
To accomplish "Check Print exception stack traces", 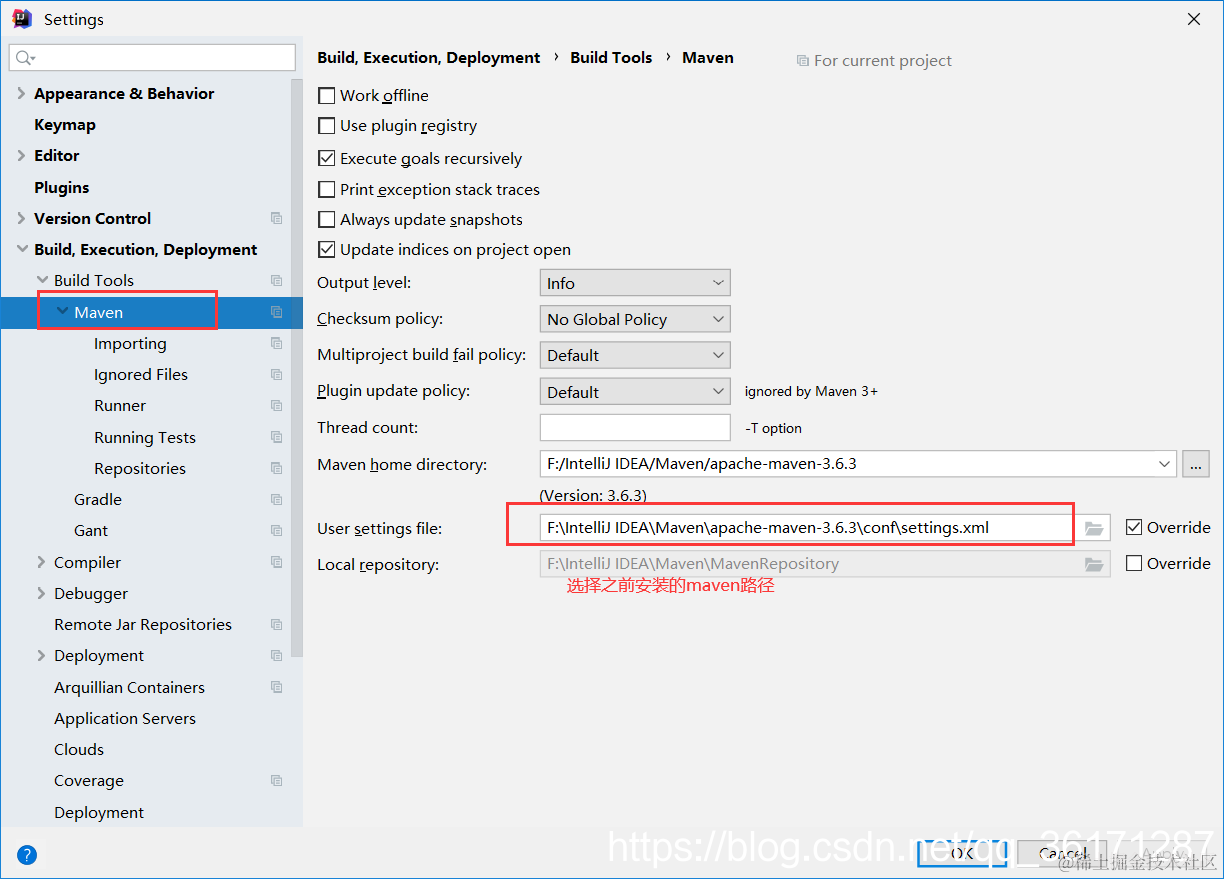I will click(x=326, y=189).
